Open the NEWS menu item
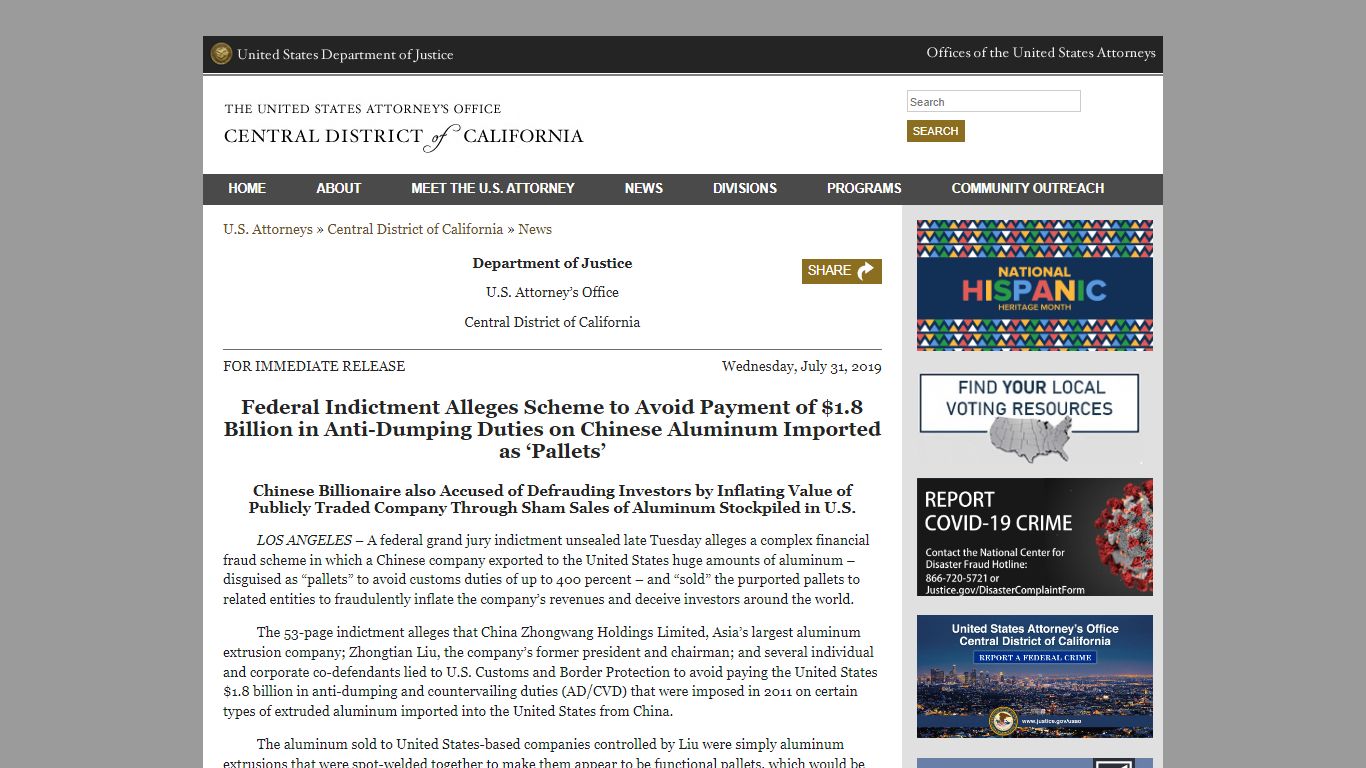Viewport: 1366px width, 768px height. pos(644,188)
